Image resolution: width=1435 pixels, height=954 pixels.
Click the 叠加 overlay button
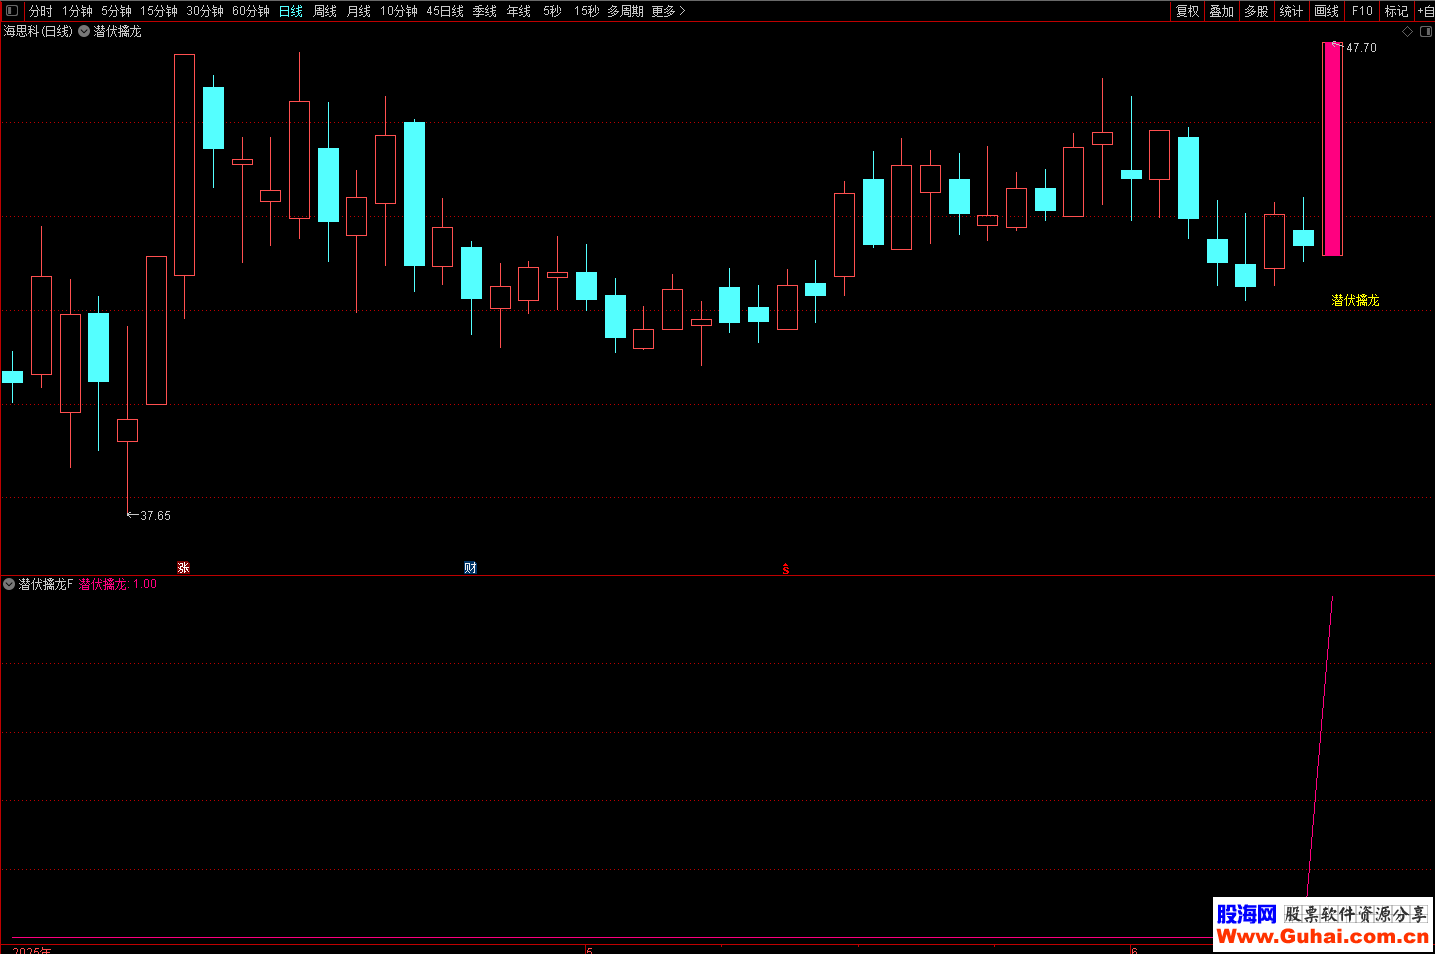pyautogui.click(x=1222, y=11)
